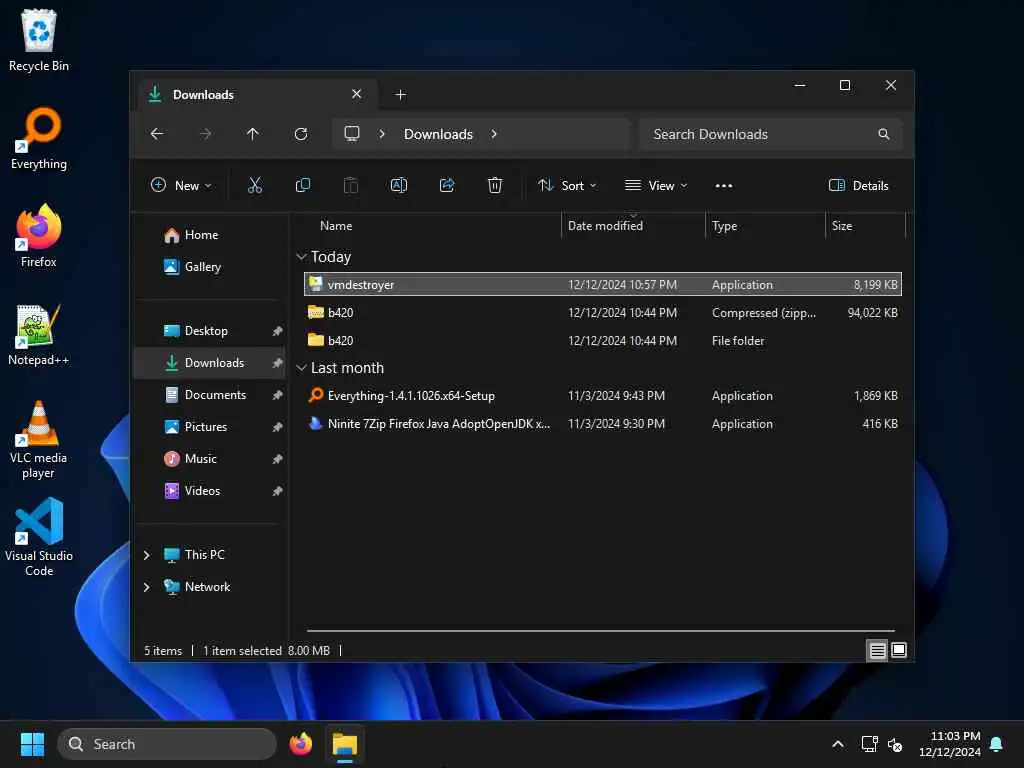Image resolution: width=1024 pixels, height=768 pixels.
Task: Open the New dropdown menu
Action: point(181,185)
